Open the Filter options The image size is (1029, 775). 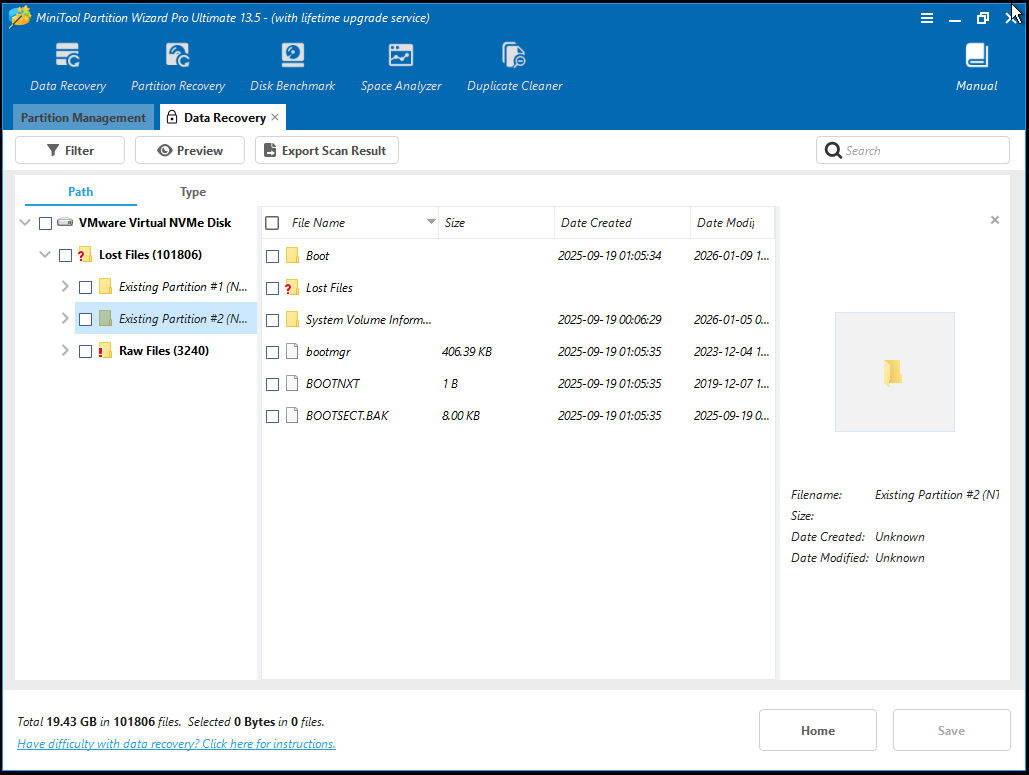pos(69,150)
